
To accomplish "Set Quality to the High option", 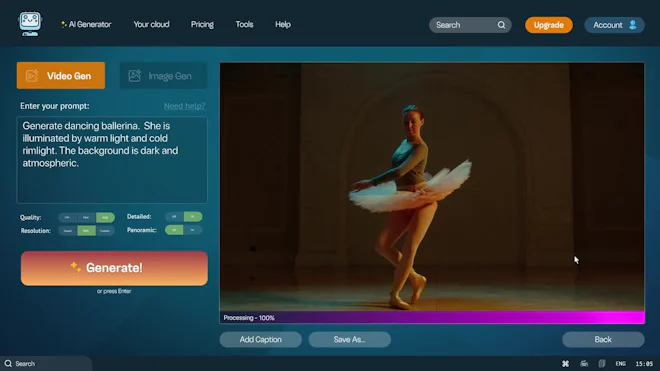I will click(105, 217).
